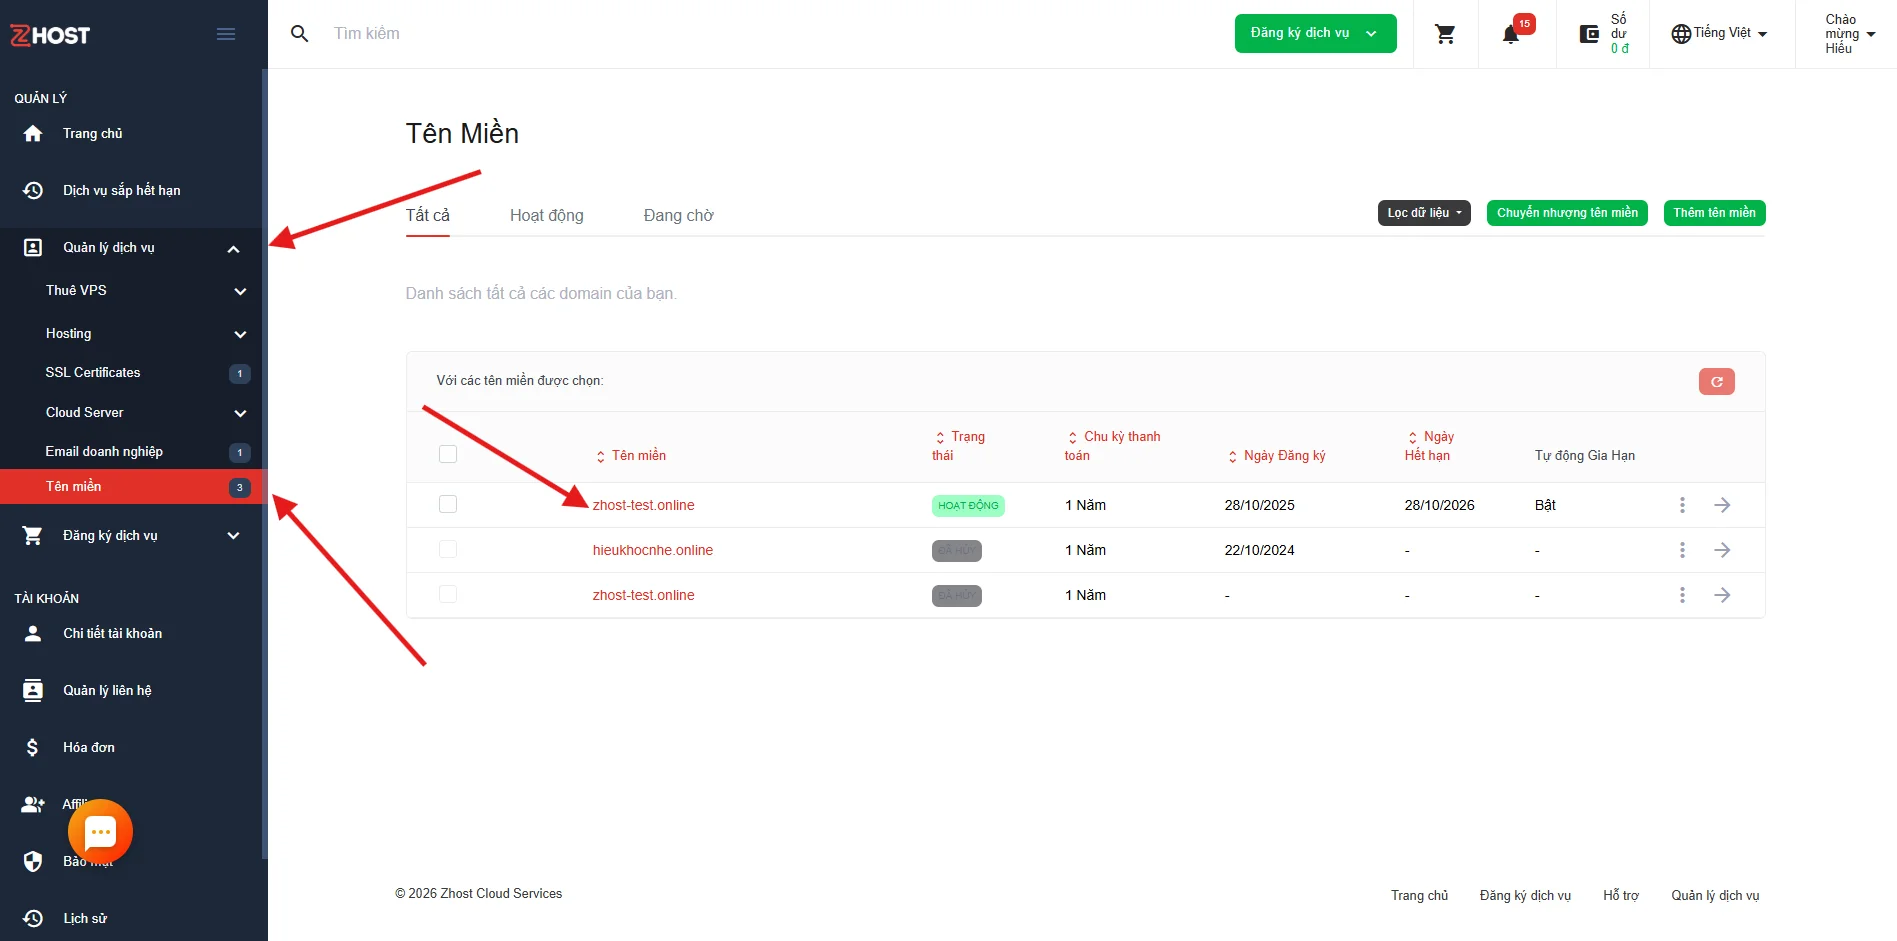The height and width of the screenshot is (941, 1897).
Task: Open the Tiếng Việt language dropdown
Action: 1720,33
